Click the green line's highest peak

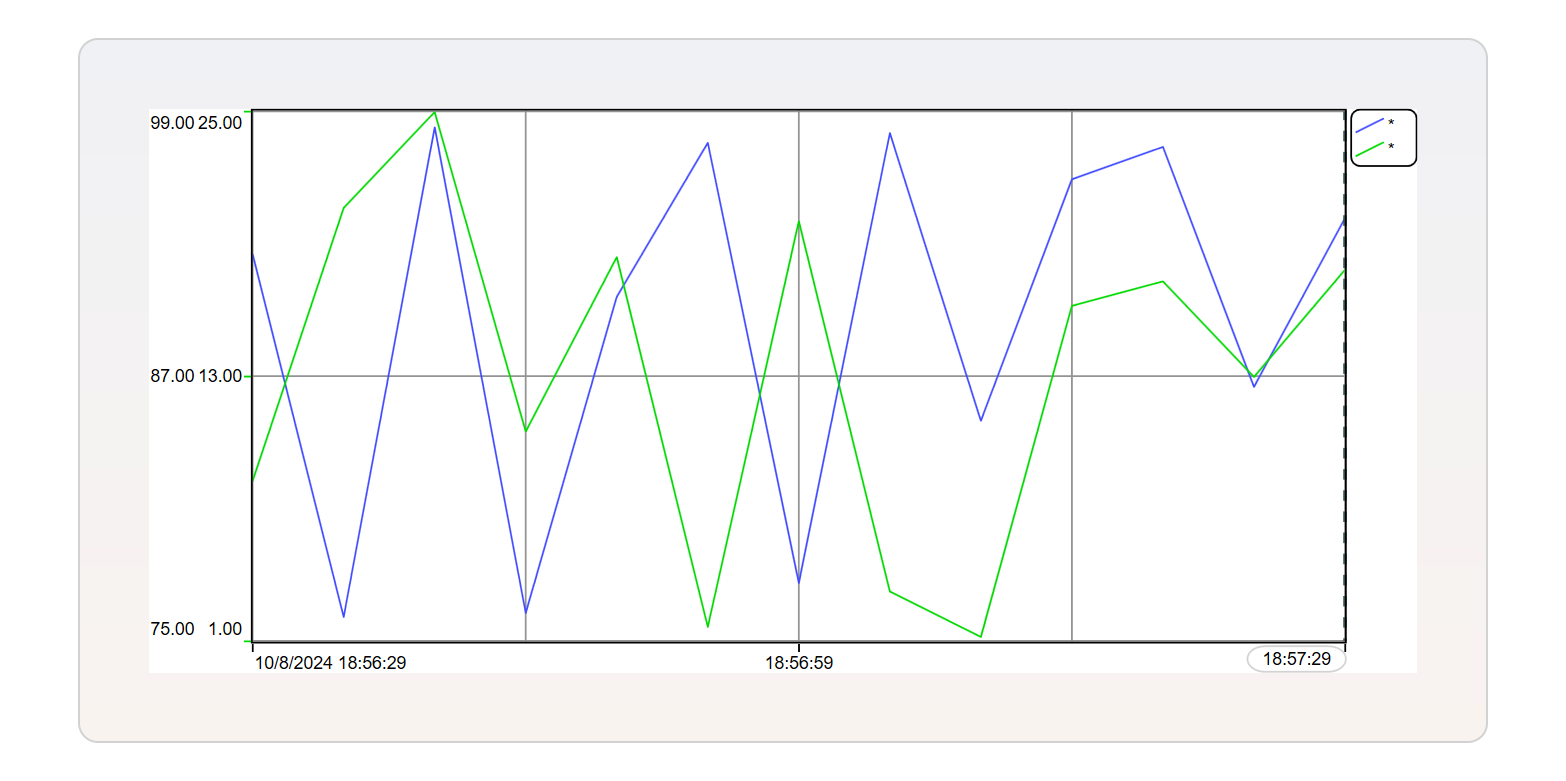click(x=435, y=112)
